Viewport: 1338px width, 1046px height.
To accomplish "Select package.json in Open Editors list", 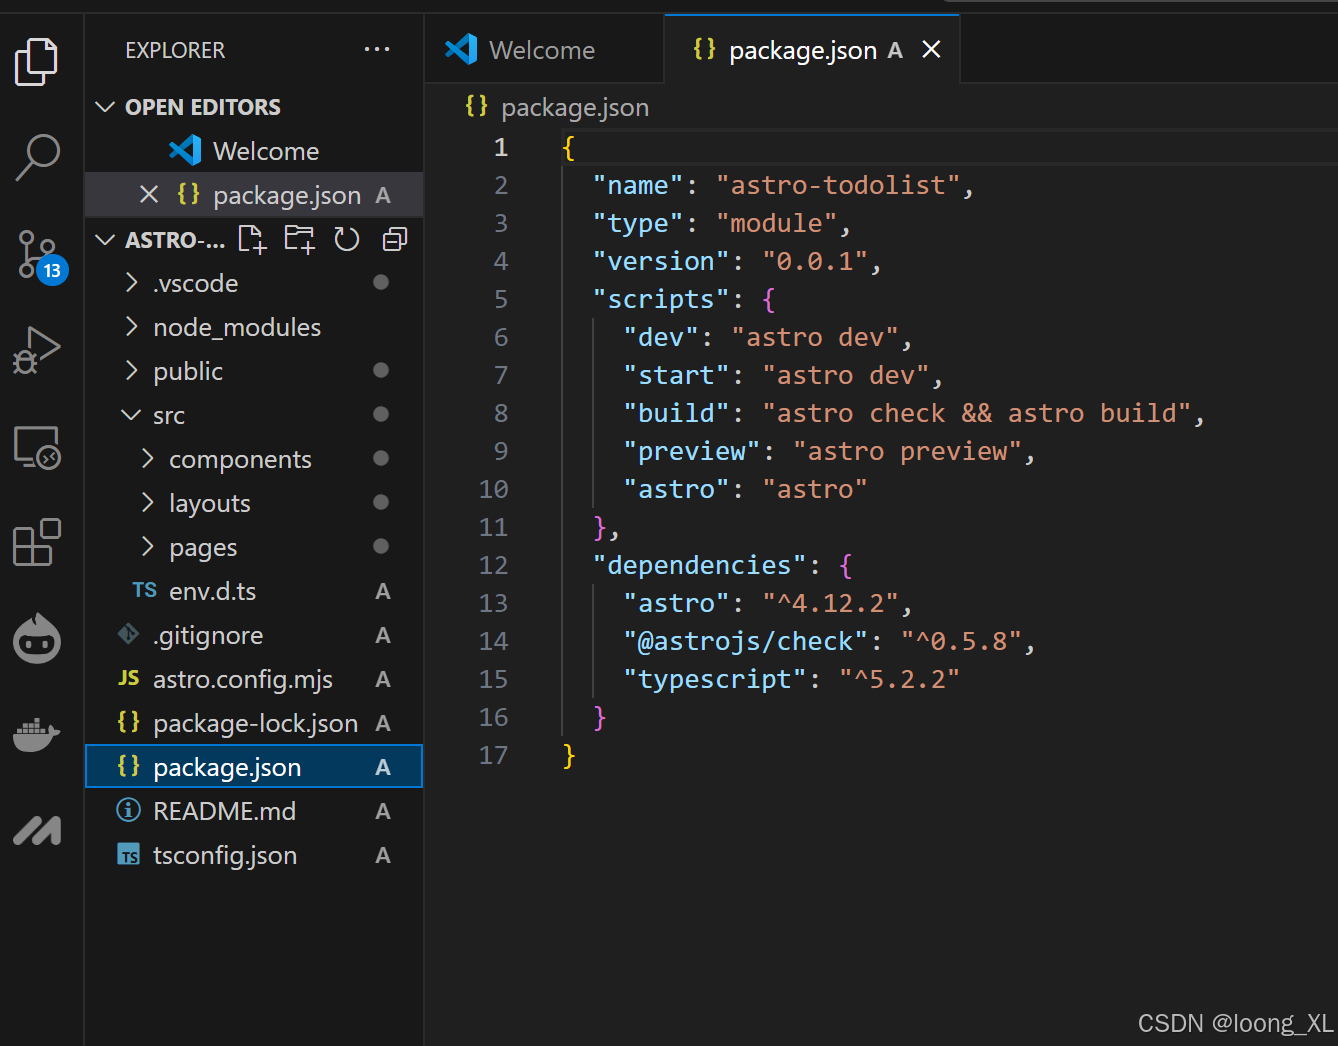I will 254,195.
